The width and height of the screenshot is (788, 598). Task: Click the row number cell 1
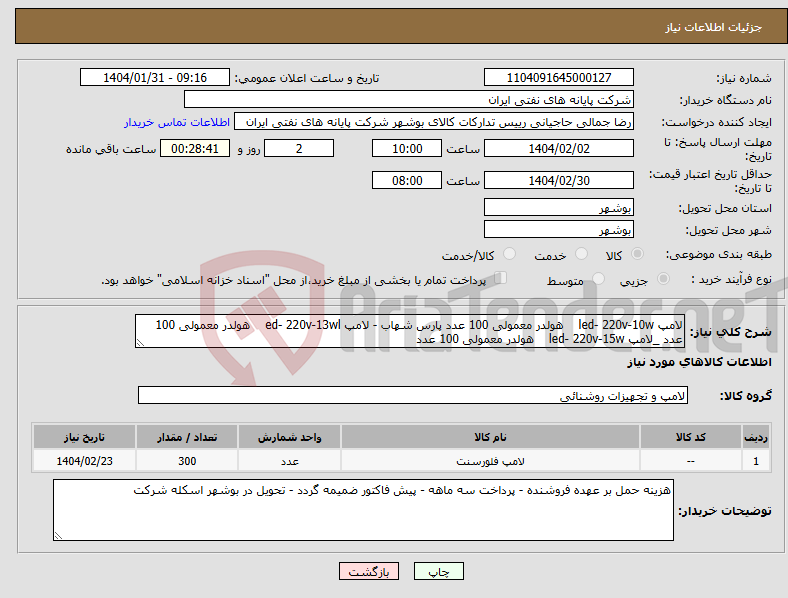(756, 461)
